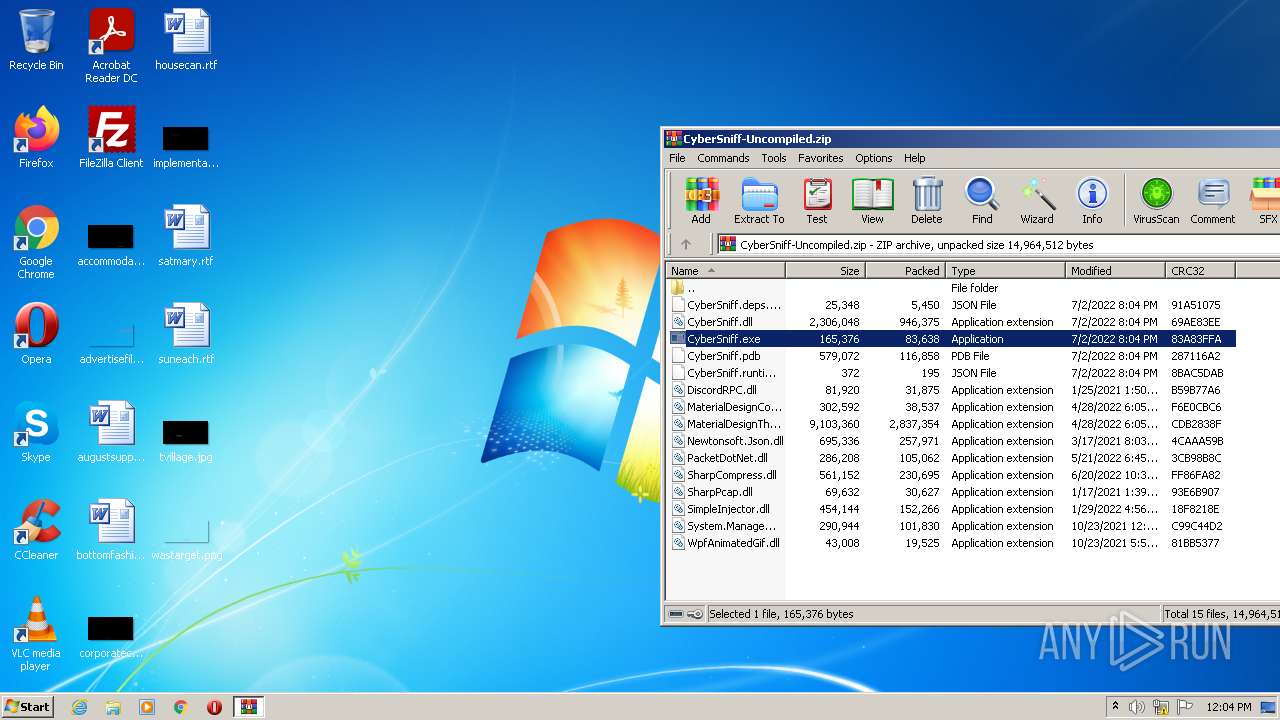Open Skype desktop shortcut
This screenshot has width=1280, height=720.
36,432
